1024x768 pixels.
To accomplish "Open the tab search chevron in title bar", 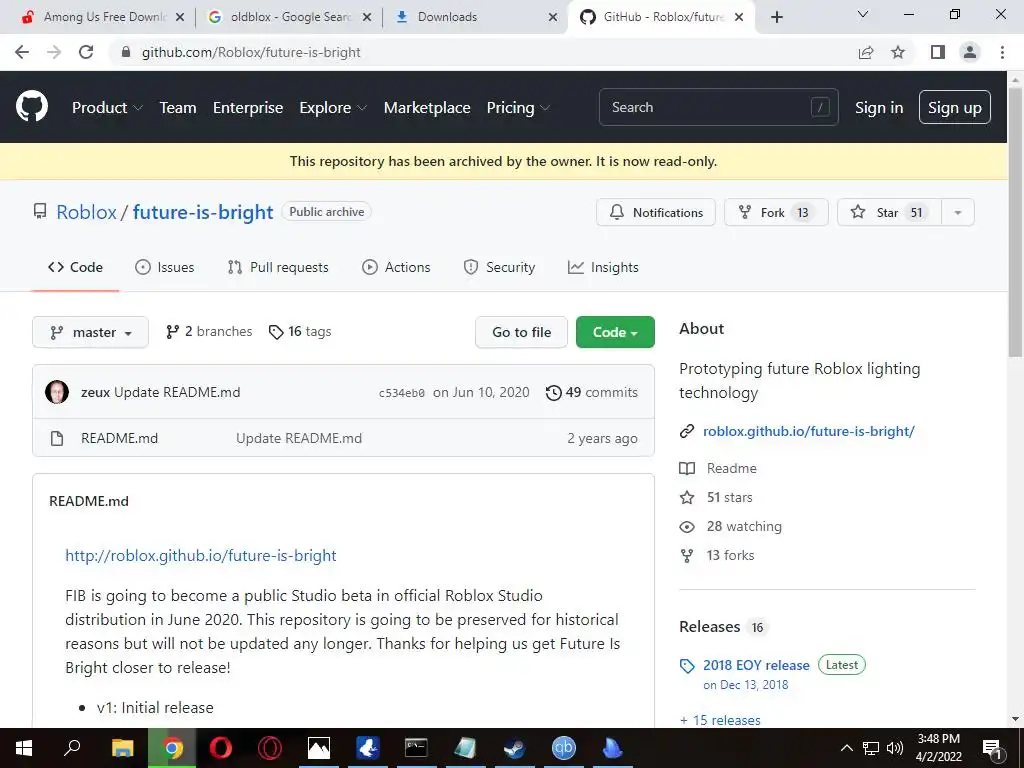I will pos(863,14).
